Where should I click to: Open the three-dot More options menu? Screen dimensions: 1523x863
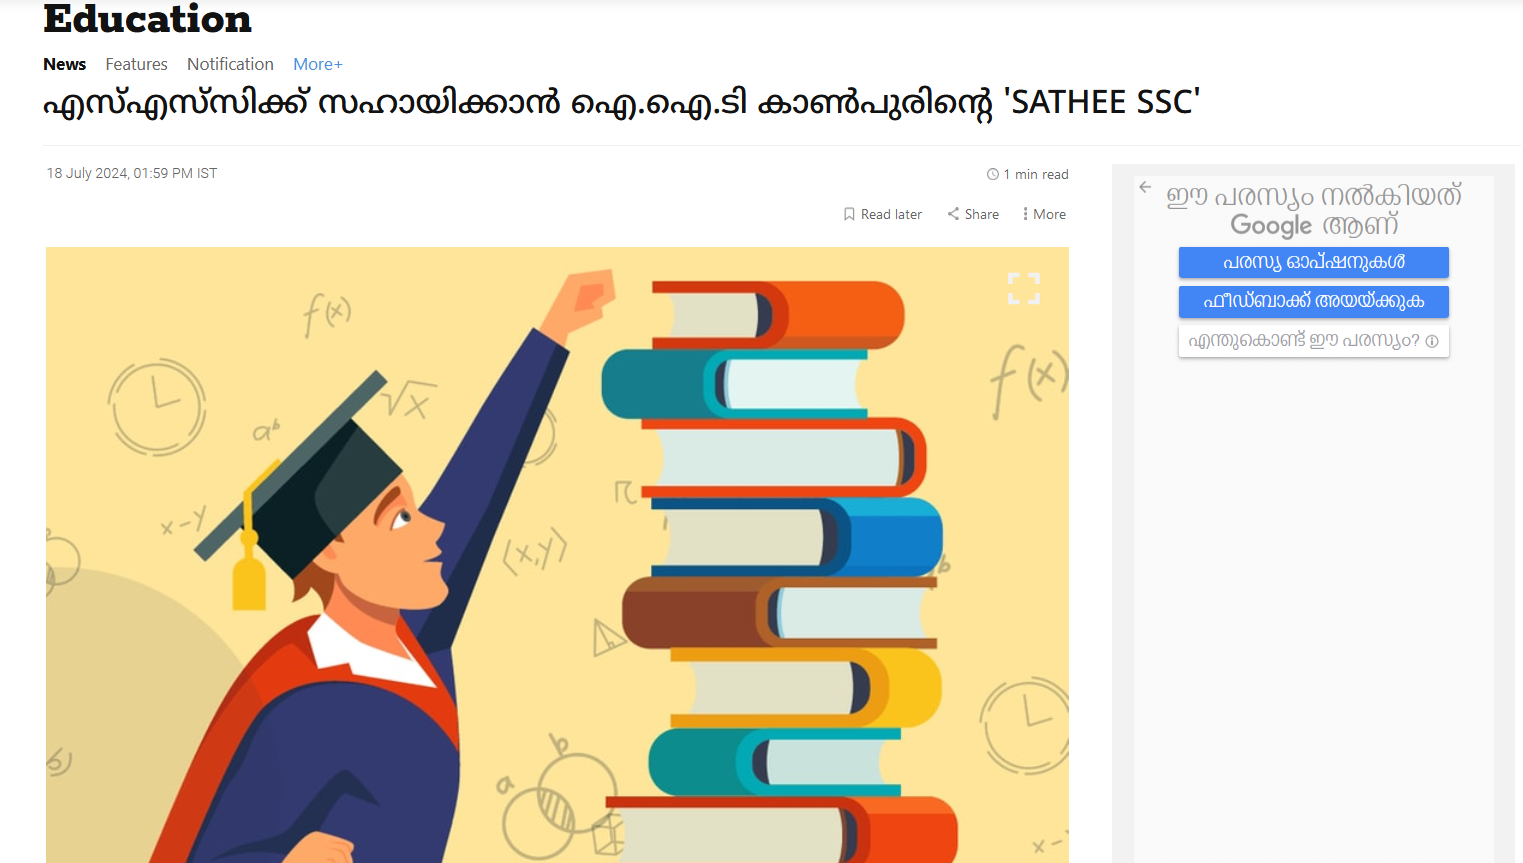1025,214
